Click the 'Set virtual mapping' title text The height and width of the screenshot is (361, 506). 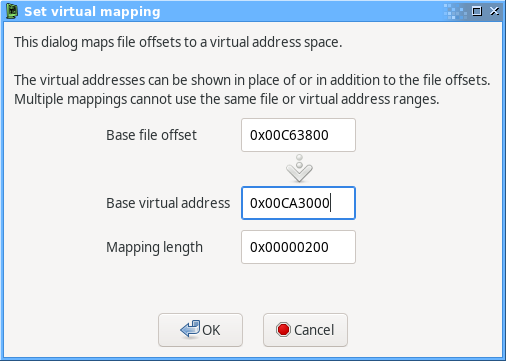pos(92,12)
